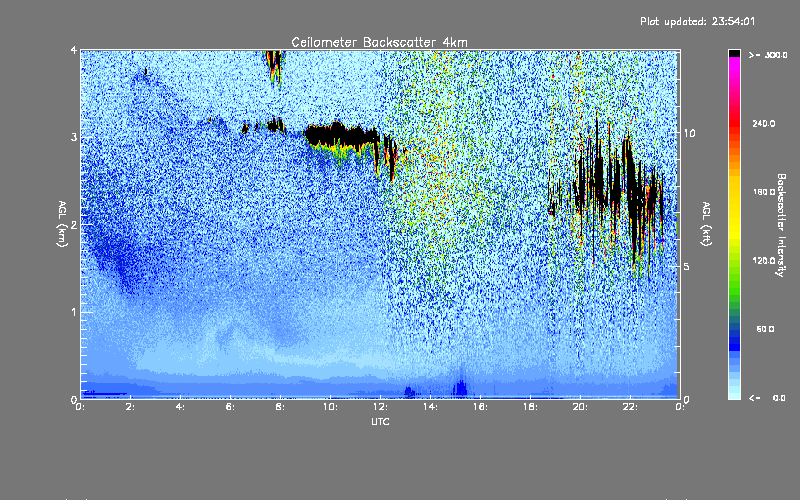This screenshot has height=500, width=800.
Task: Click the "5" tick on kft axis
Action: click(x=686, y=267)
